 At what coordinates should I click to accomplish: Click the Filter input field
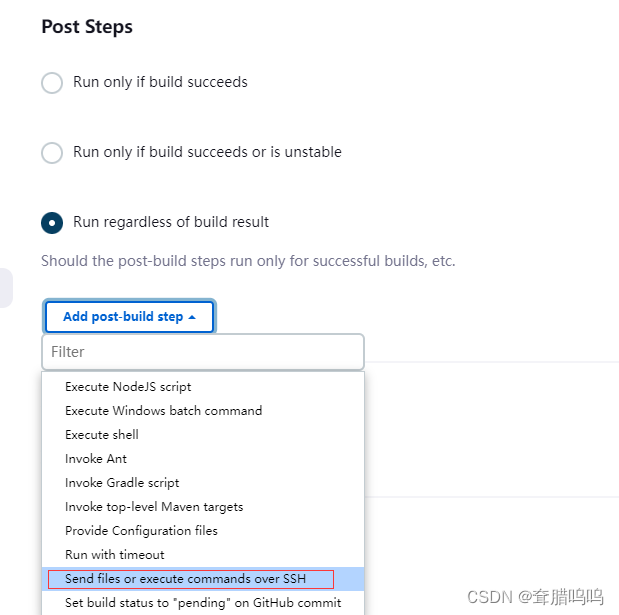coord(203,352)
